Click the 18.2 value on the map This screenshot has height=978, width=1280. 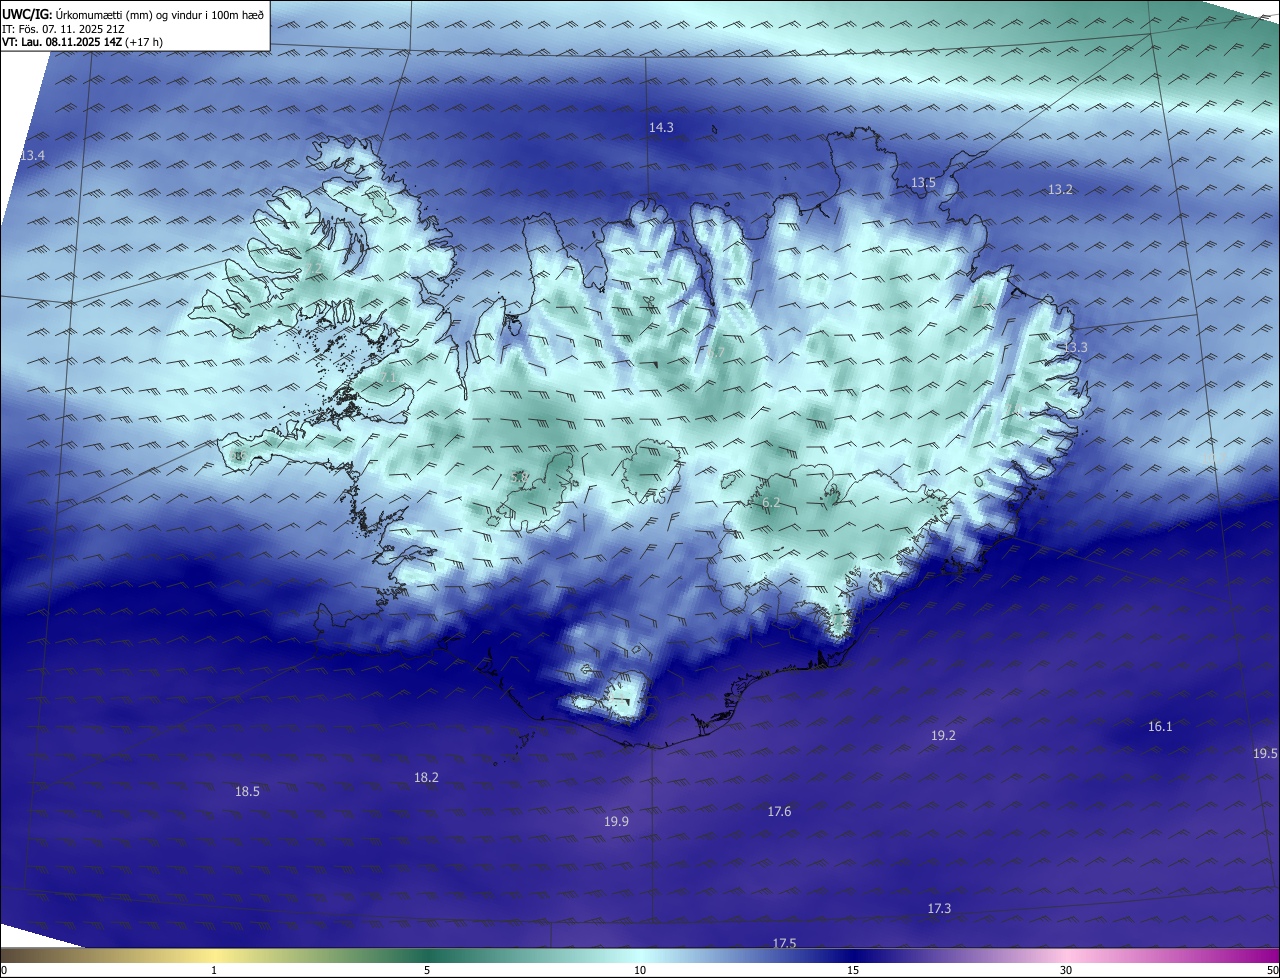tap(426, 777)
